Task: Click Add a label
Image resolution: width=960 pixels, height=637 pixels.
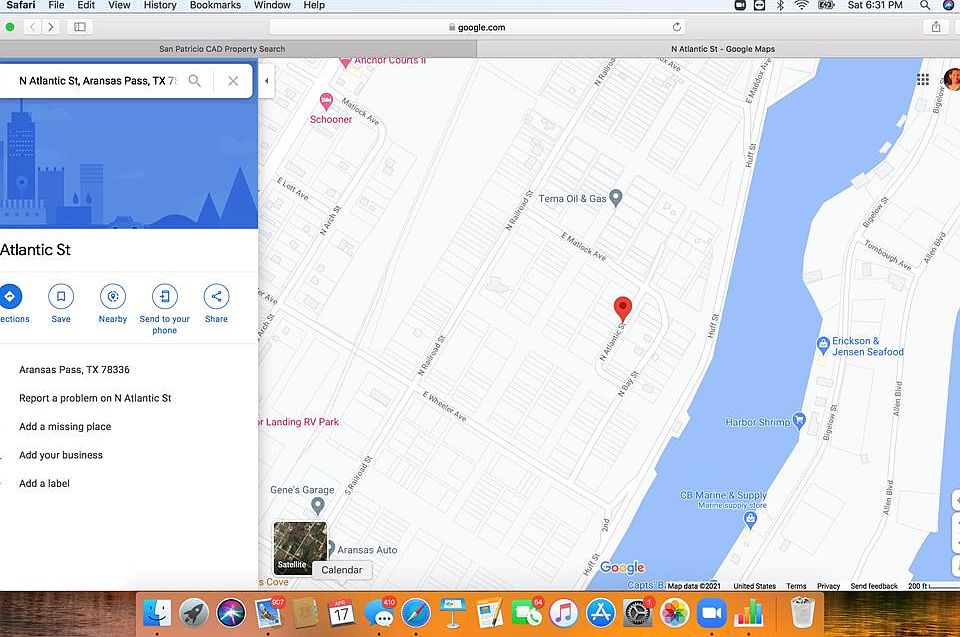Action: click(44, 483)
